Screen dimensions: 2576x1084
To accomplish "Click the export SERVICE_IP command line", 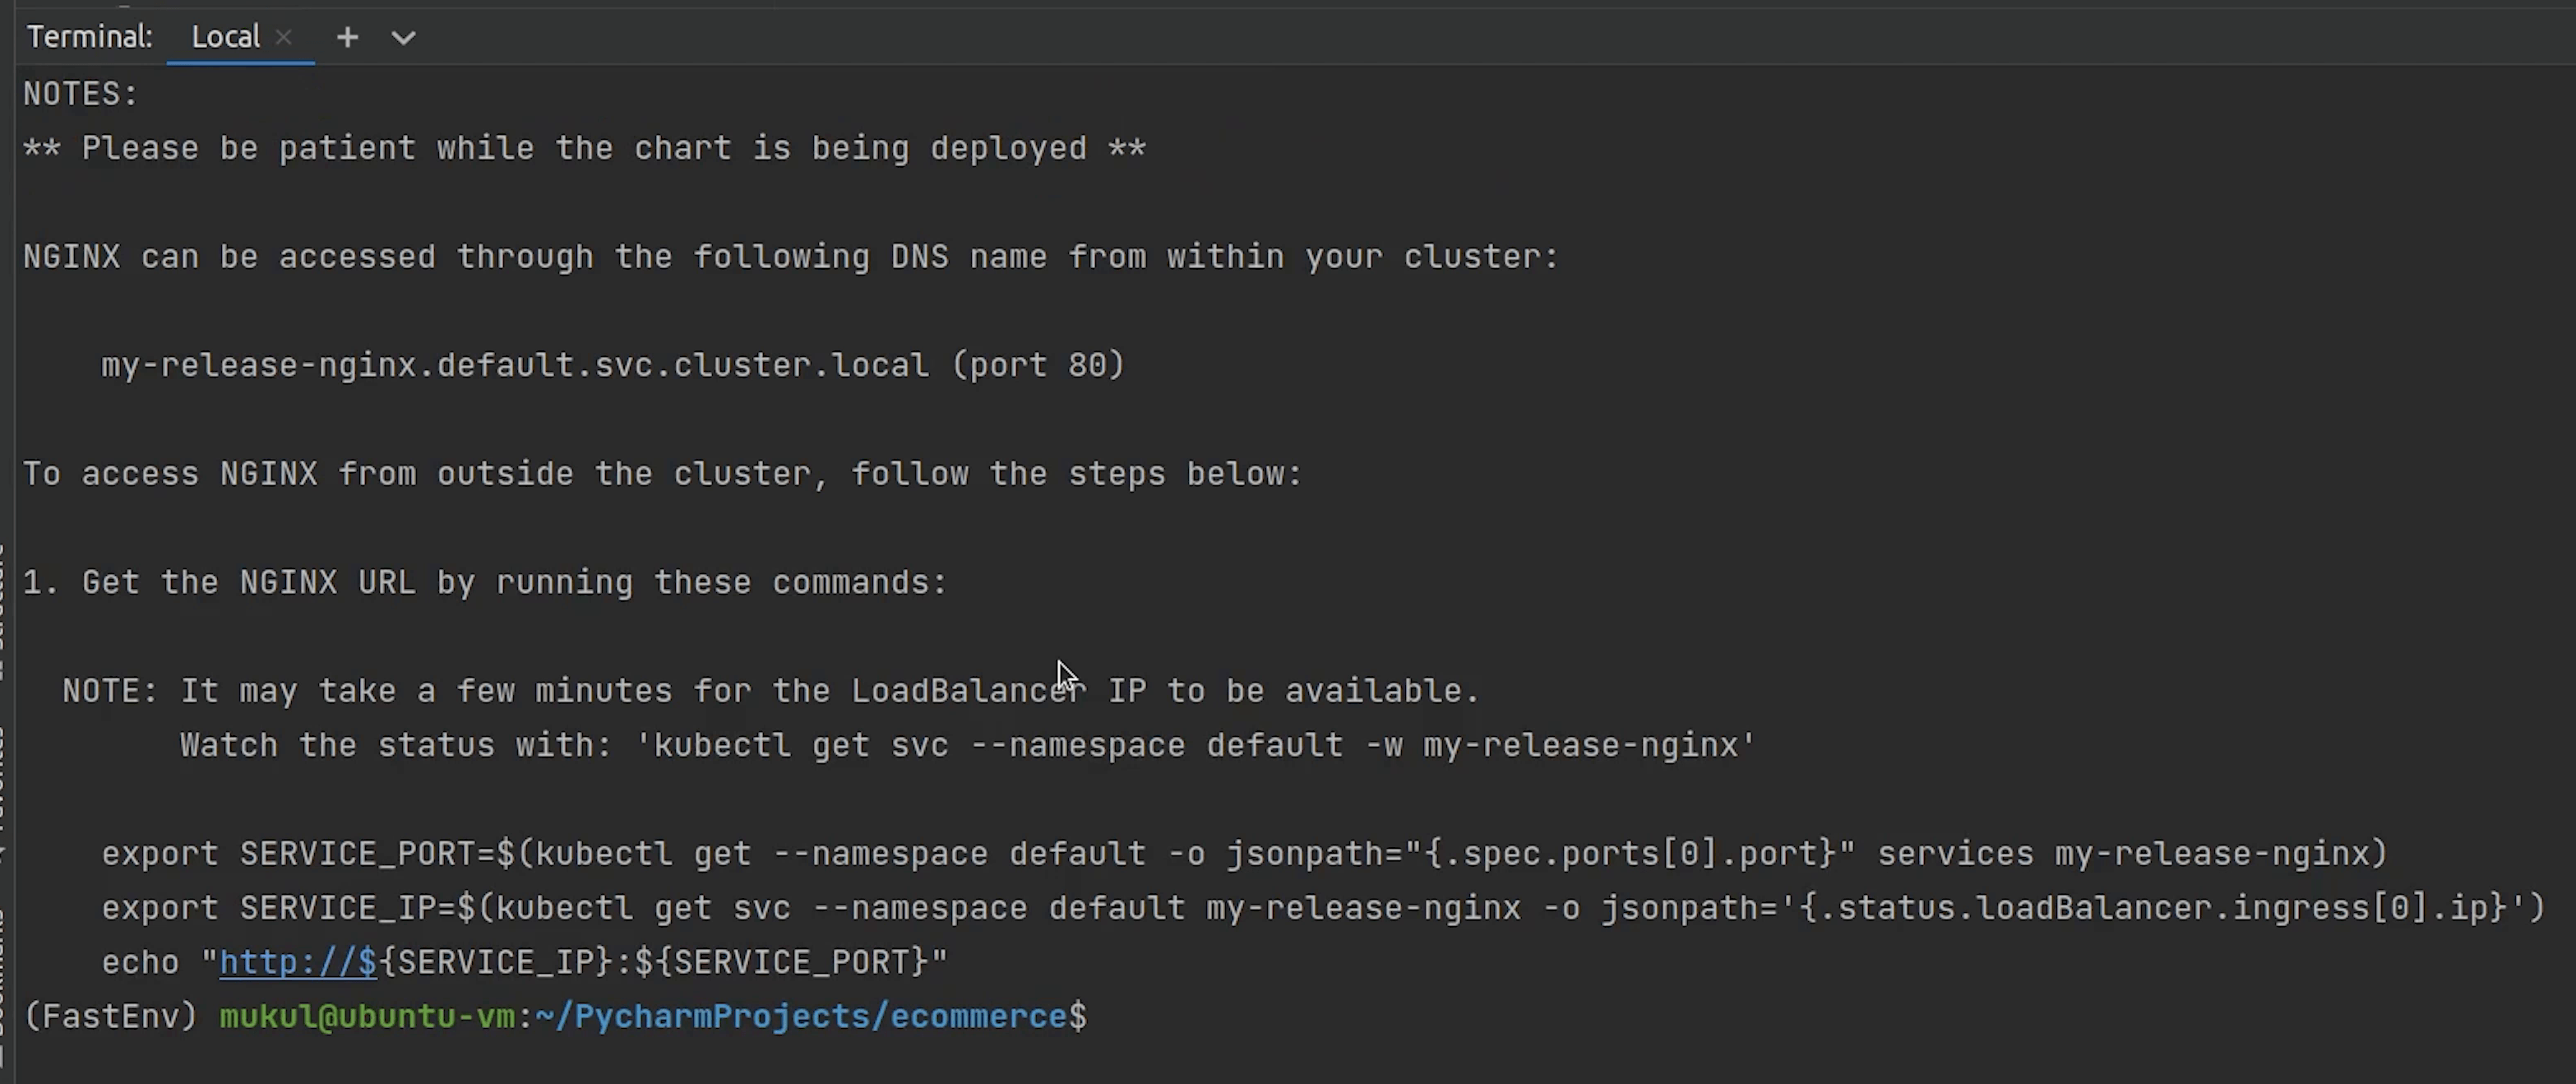I will (x=1322, y=909).
